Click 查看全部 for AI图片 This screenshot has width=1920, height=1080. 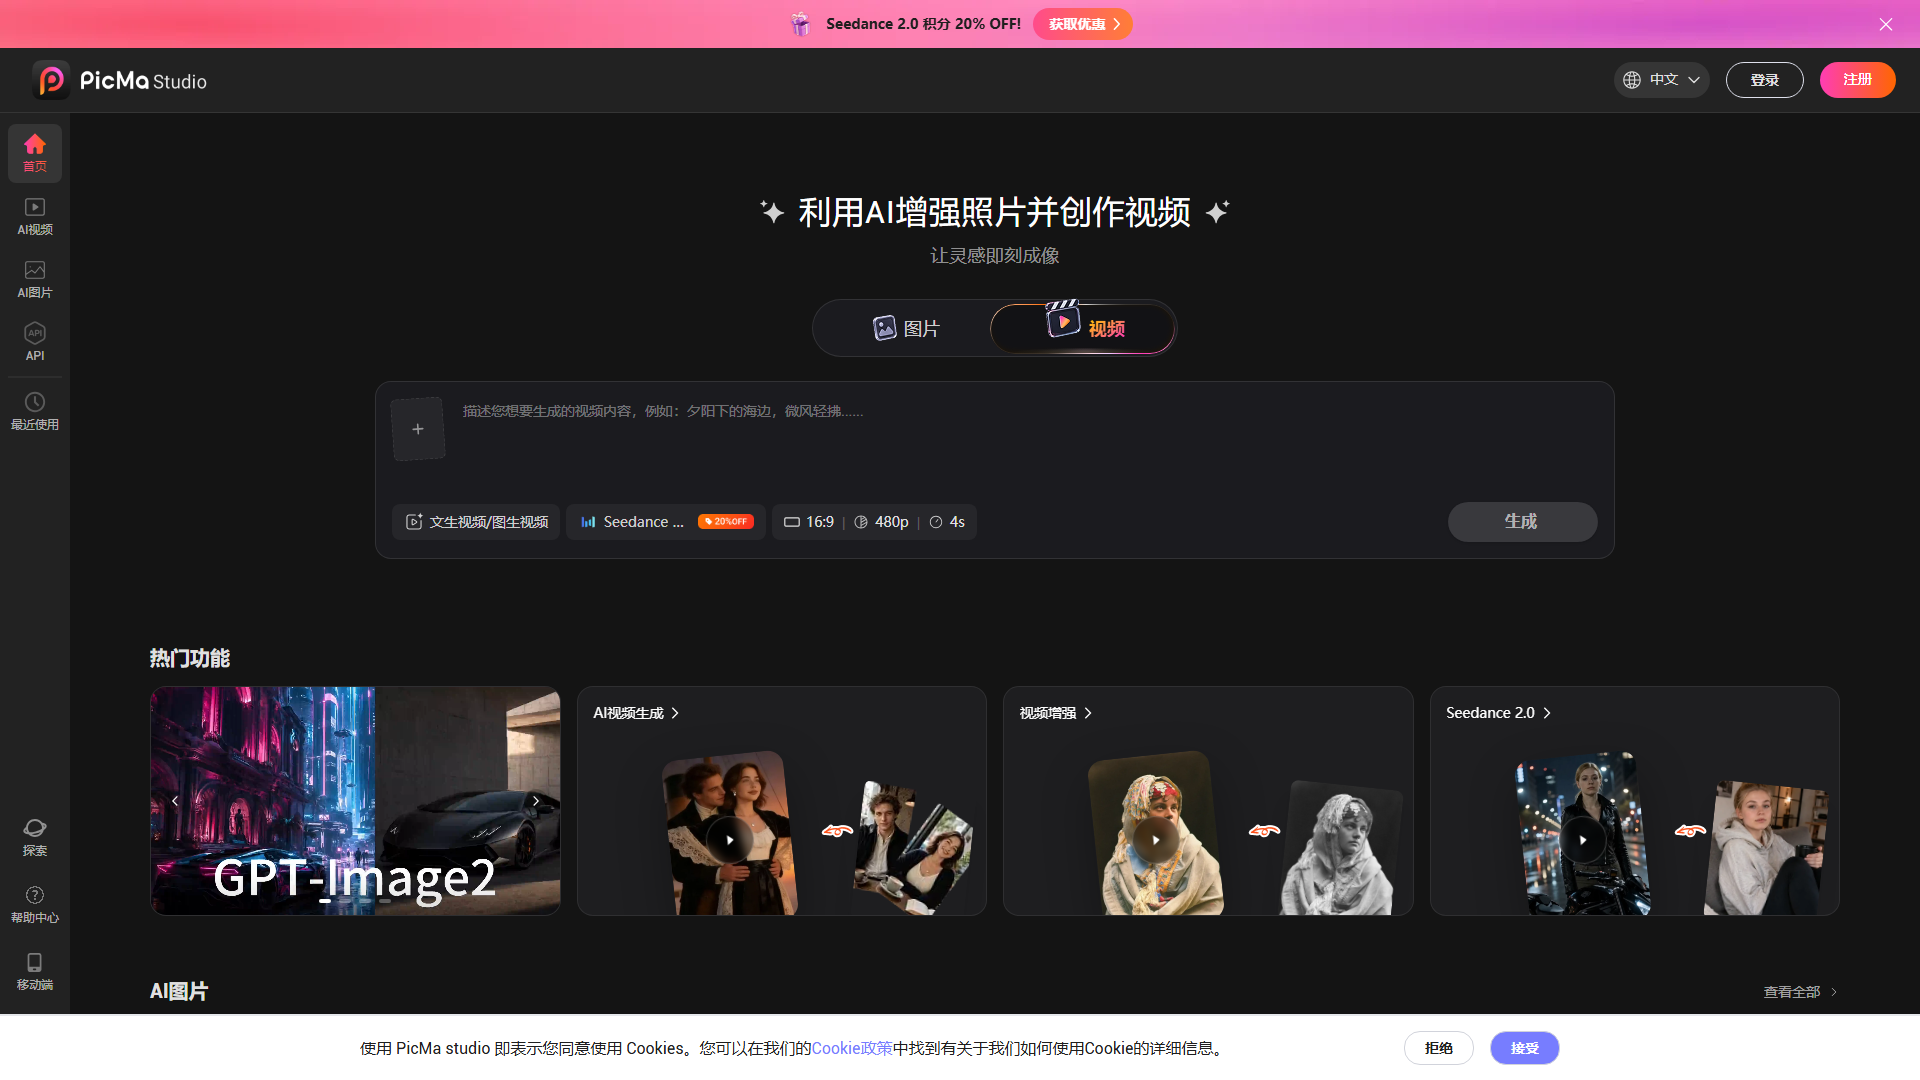point(1800,992)
